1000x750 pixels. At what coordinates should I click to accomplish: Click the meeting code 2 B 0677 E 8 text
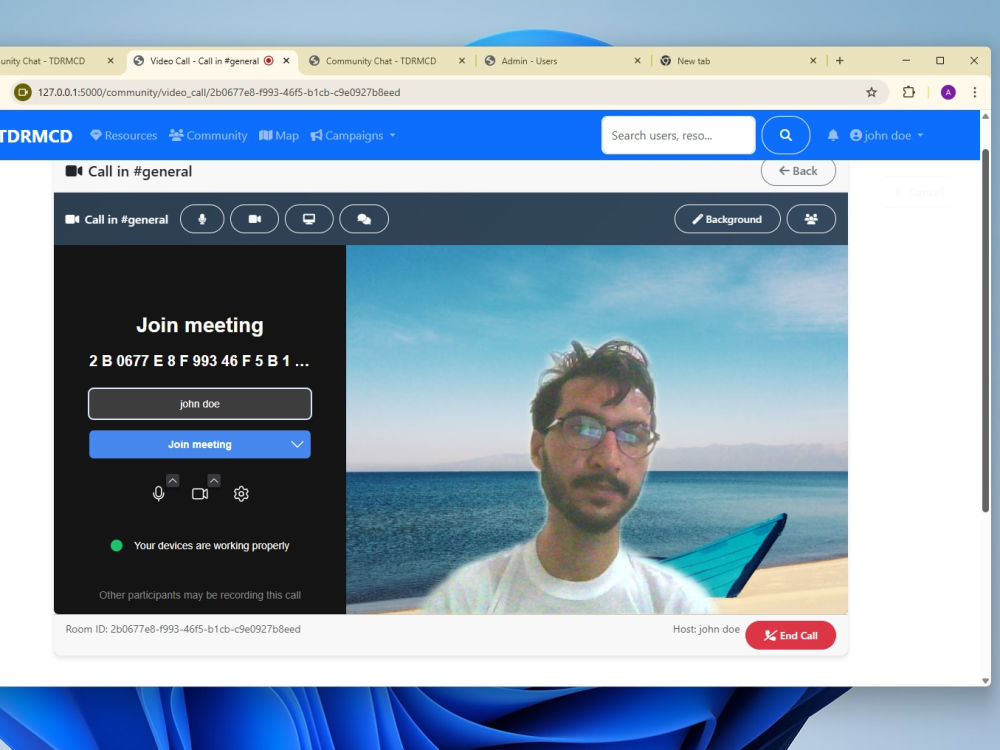click(x=199, y=361)
